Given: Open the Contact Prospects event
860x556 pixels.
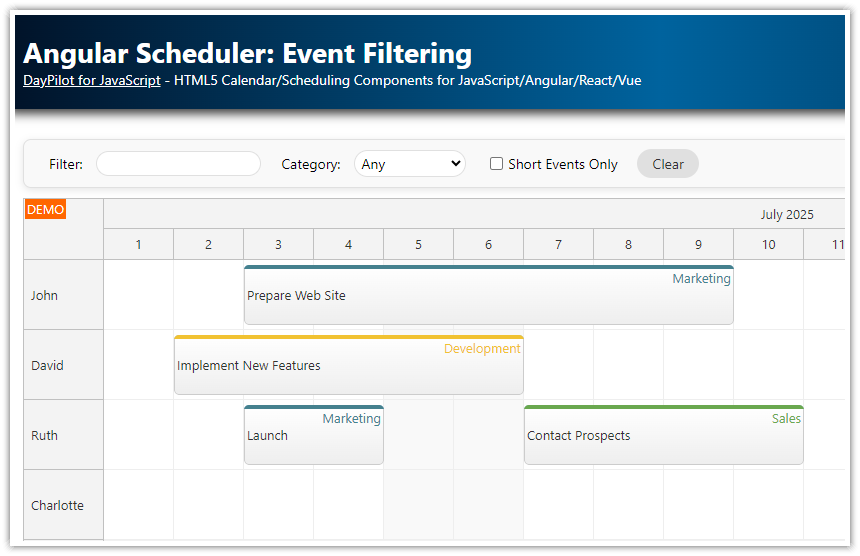Looking at the screenshot, I should pos(663,436).
